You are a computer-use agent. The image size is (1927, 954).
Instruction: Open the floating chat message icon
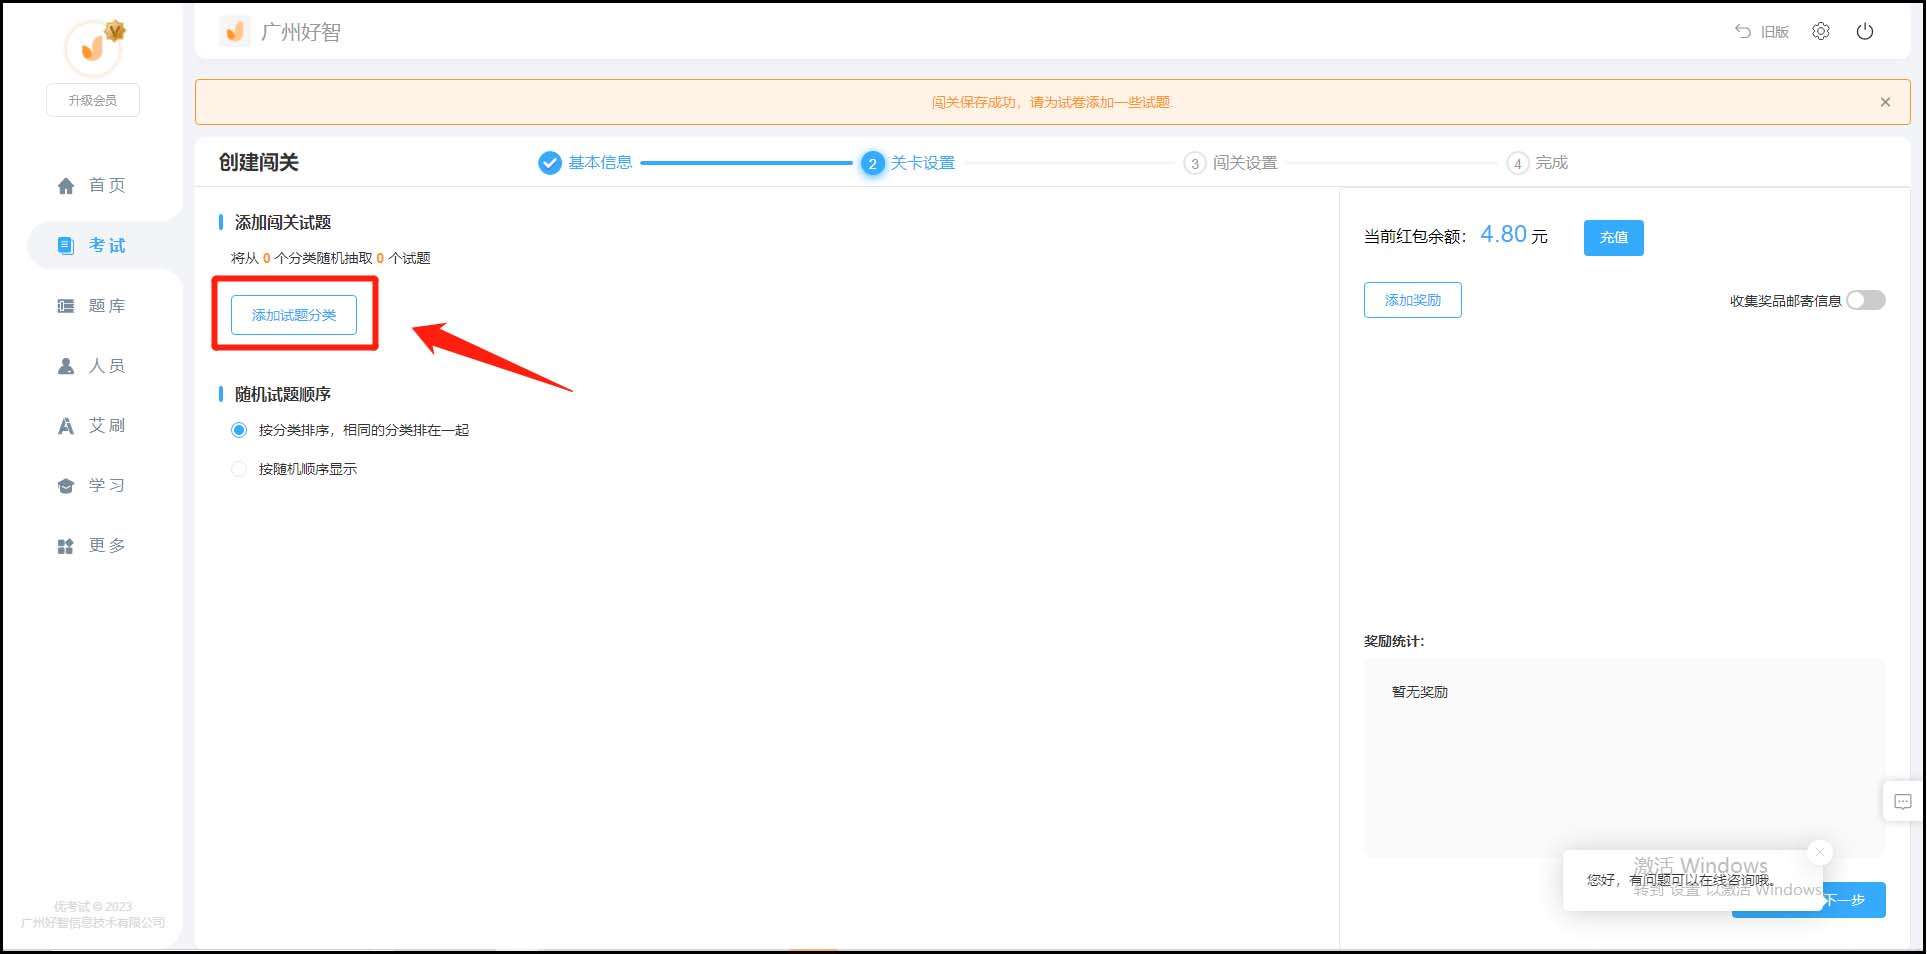tap(1902, 801)
